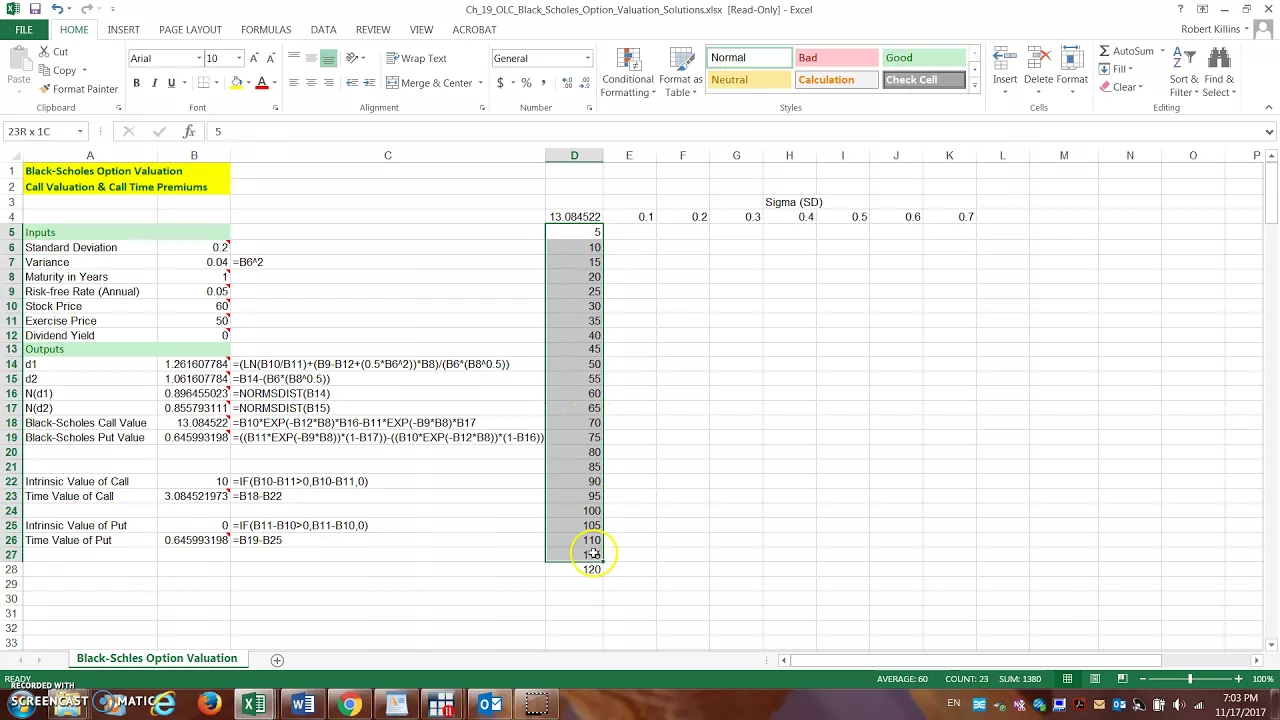This screenshot has height=720, width=1280.
Task: Switch to the INSERT ribbon tab
Action: tap(124, 30)
